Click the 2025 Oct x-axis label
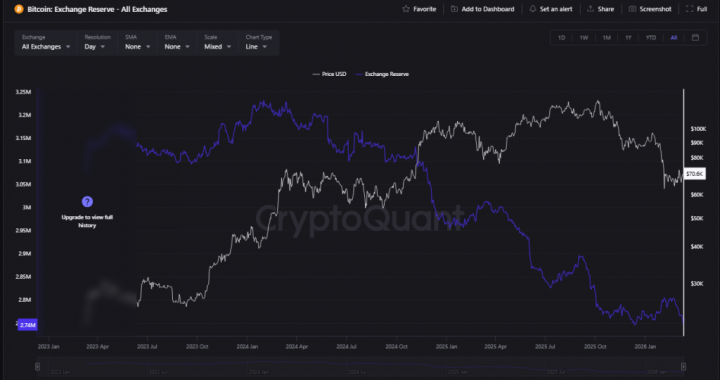The height and width of the screenshot is (380, 720). (595, 346)
